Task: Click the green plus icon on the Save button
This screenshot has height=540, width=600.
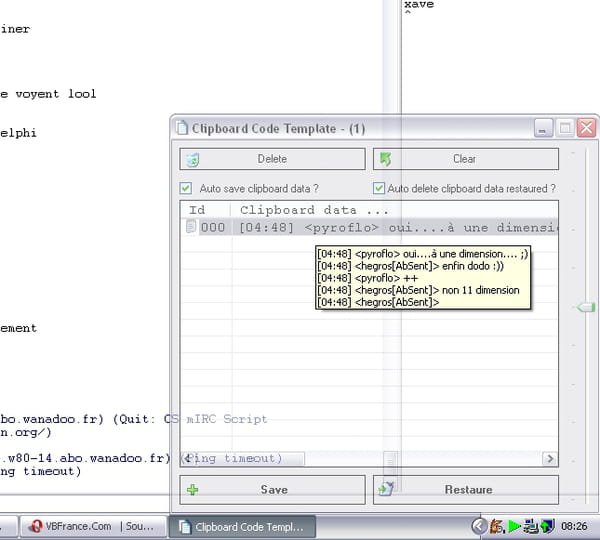Action: point(192,489)
